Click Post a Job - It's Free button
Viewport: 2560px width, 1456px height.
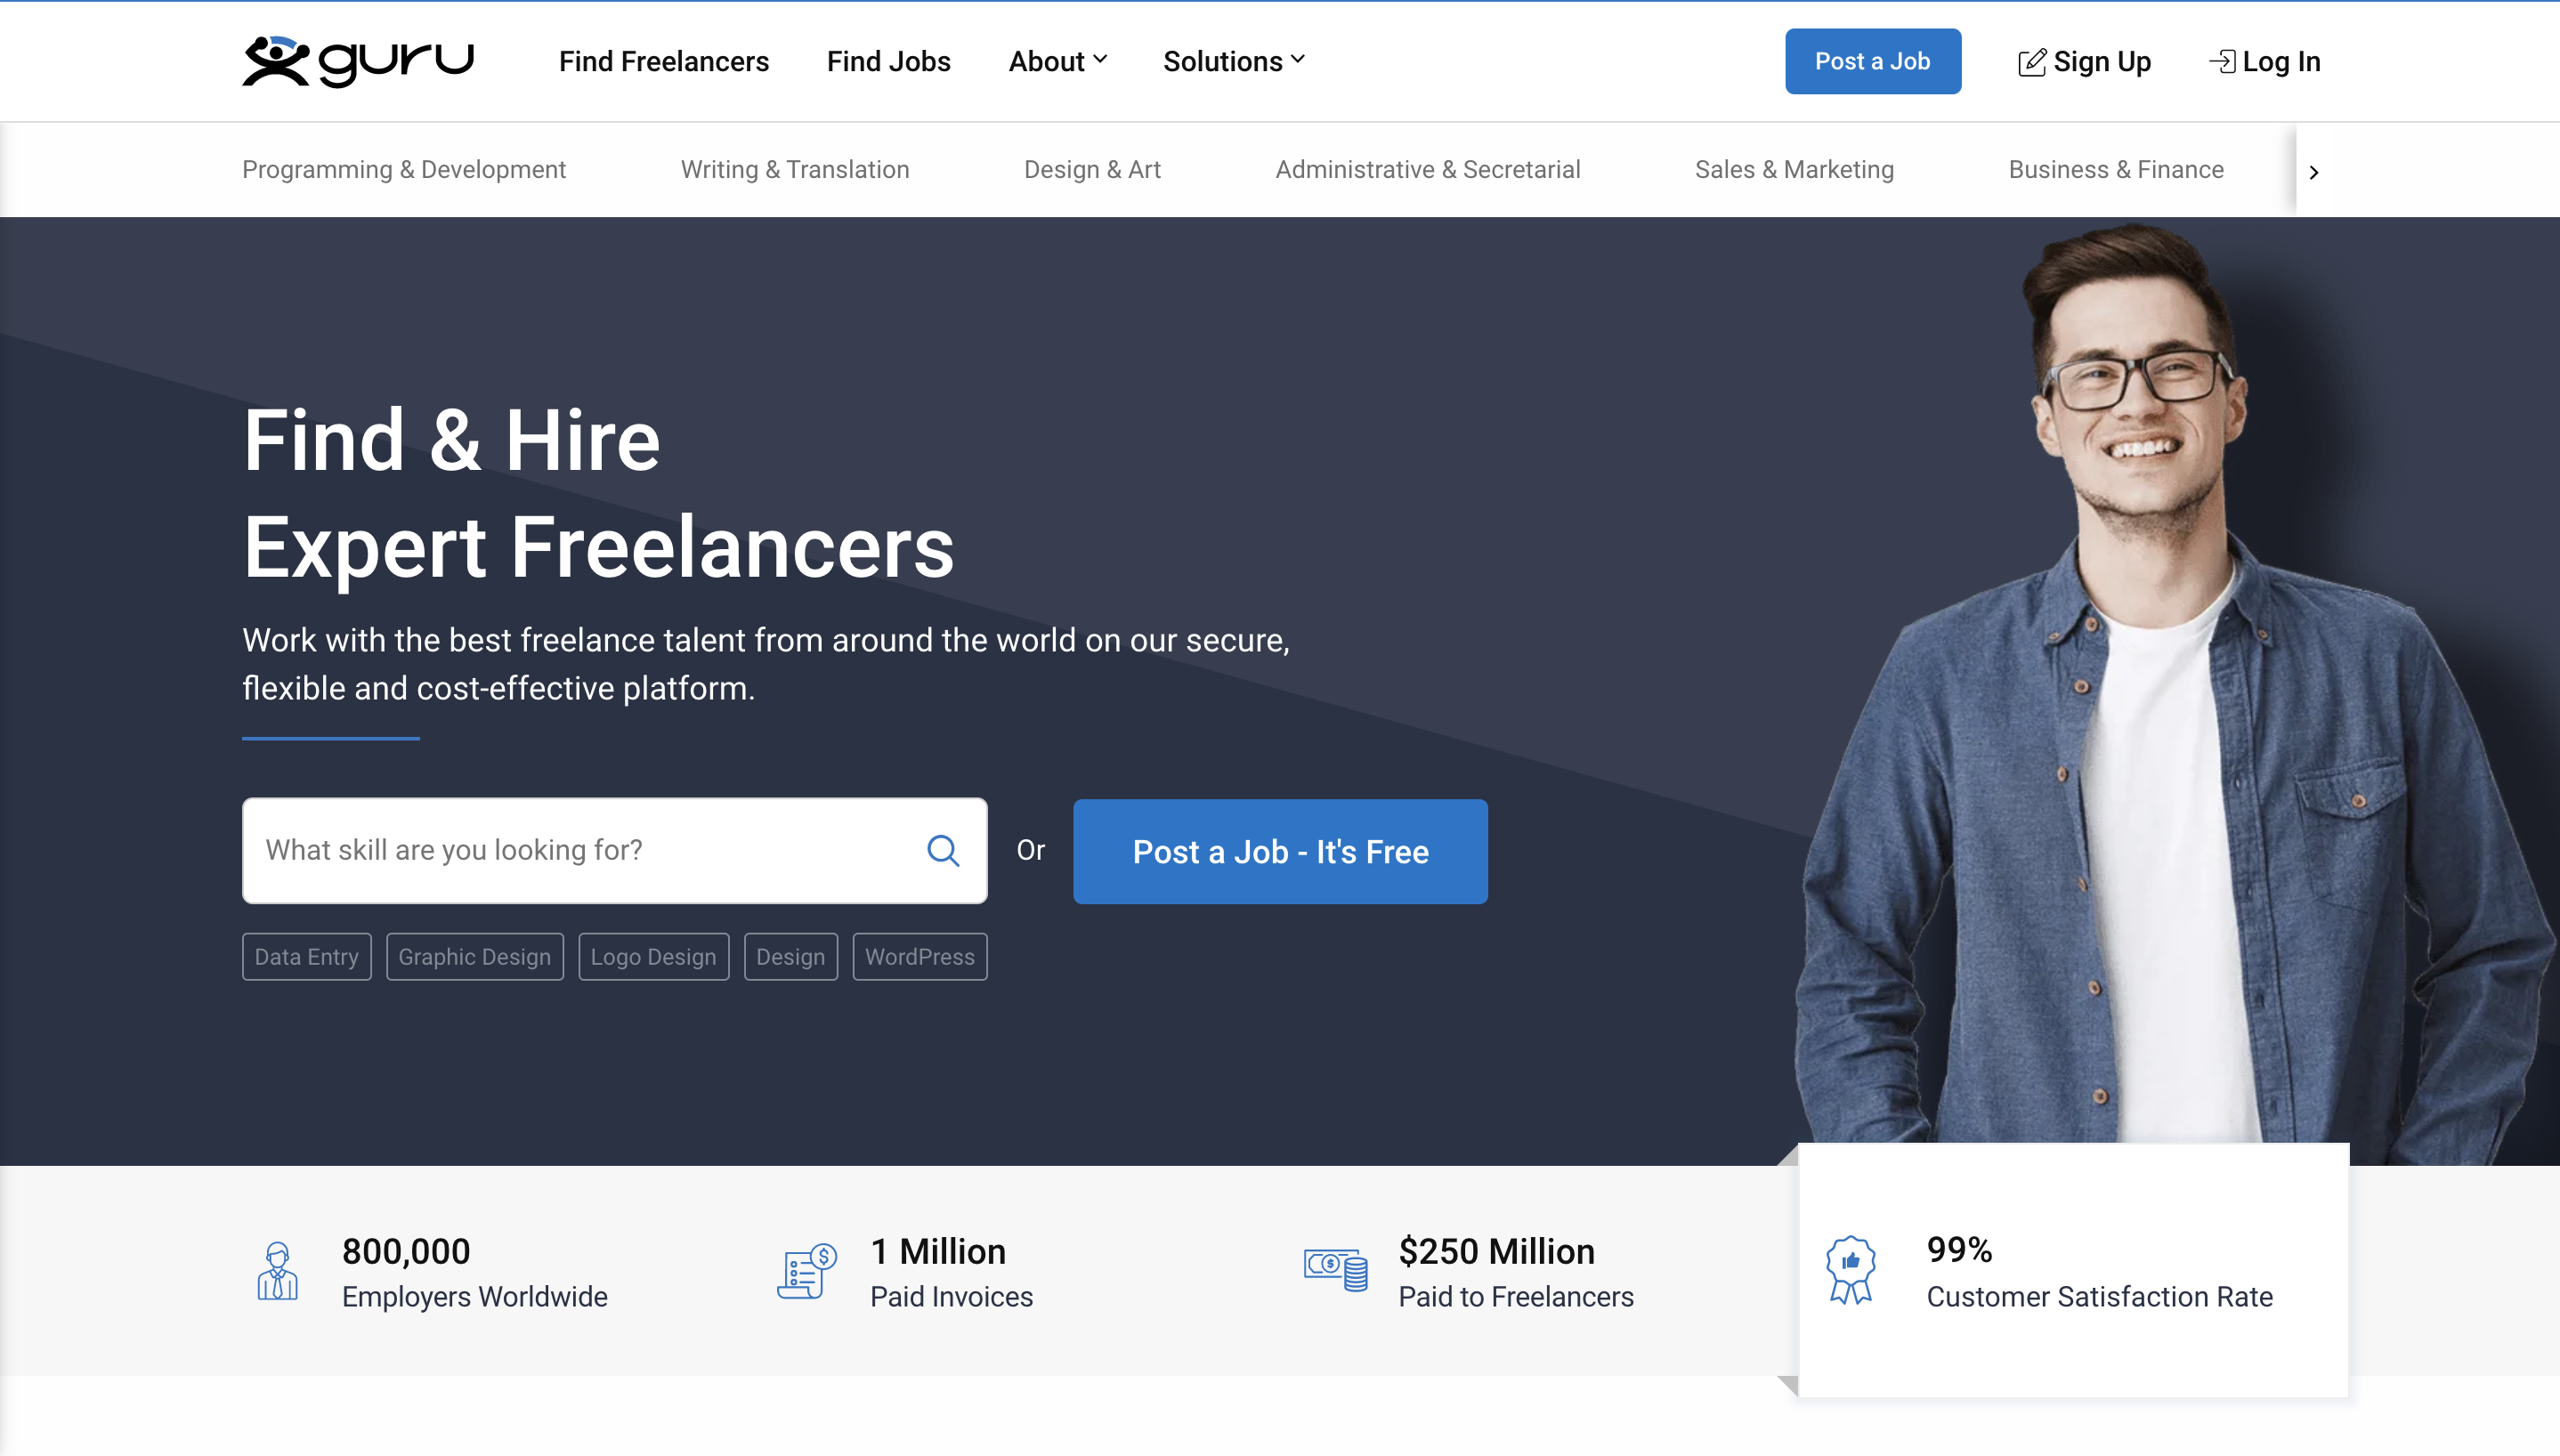[x=1280, y=851]
